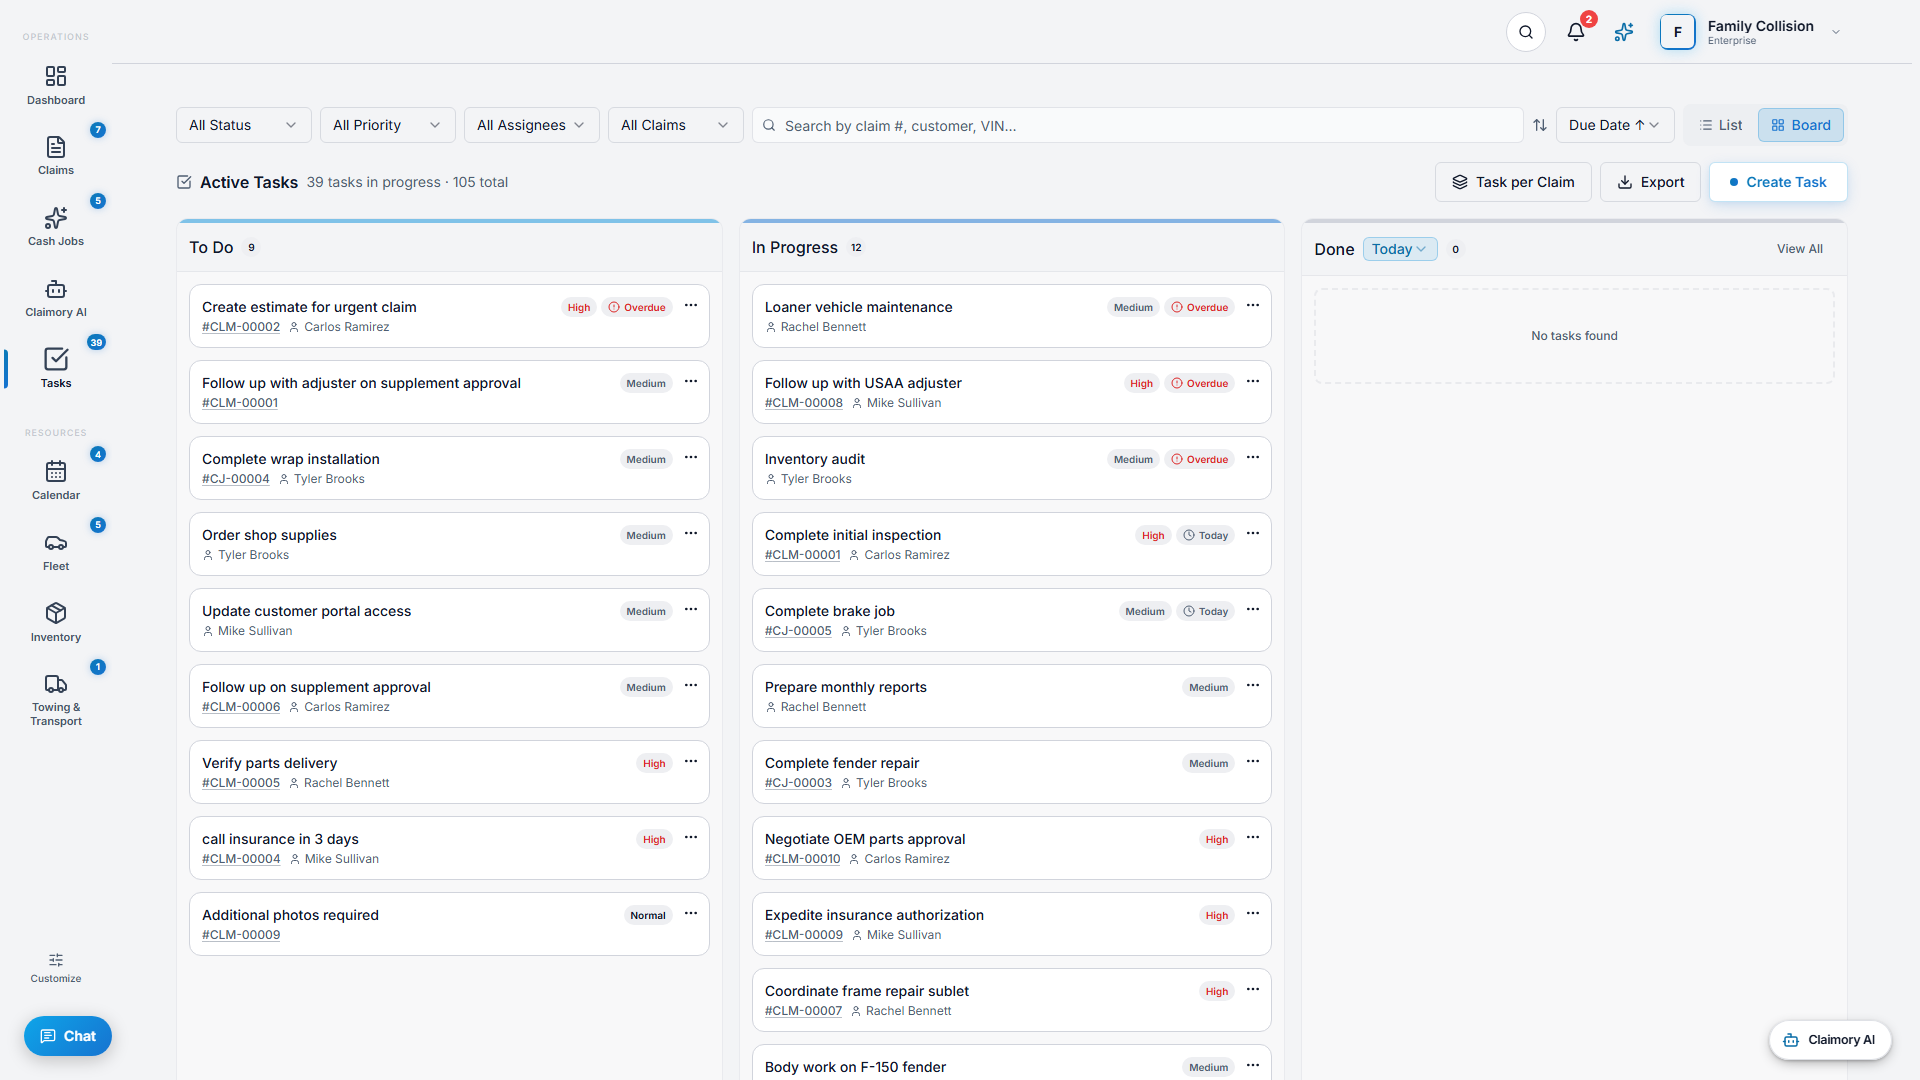Switch to List view
Image resolution: width=1920 pixels, height=1080 pixels.
[1721, 125]
